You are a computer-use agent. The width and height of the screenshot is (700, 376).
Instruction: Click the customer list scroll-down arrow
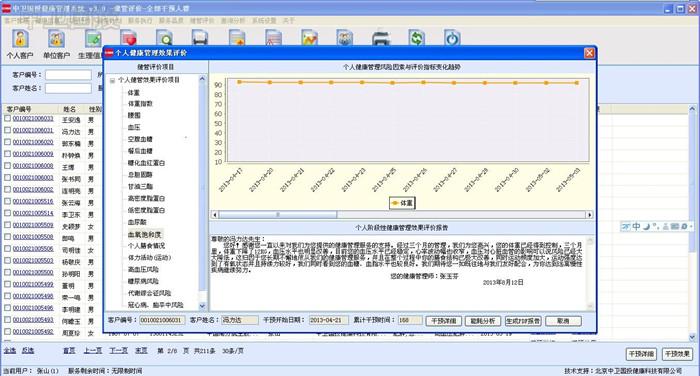pyautogui.click(x=692, y=337)
